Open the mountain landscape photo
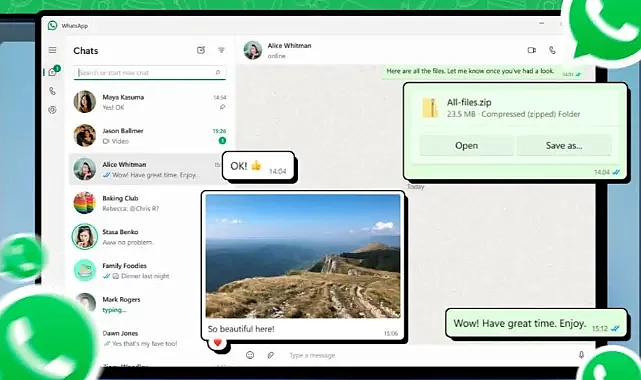 [x=303, y=256]
